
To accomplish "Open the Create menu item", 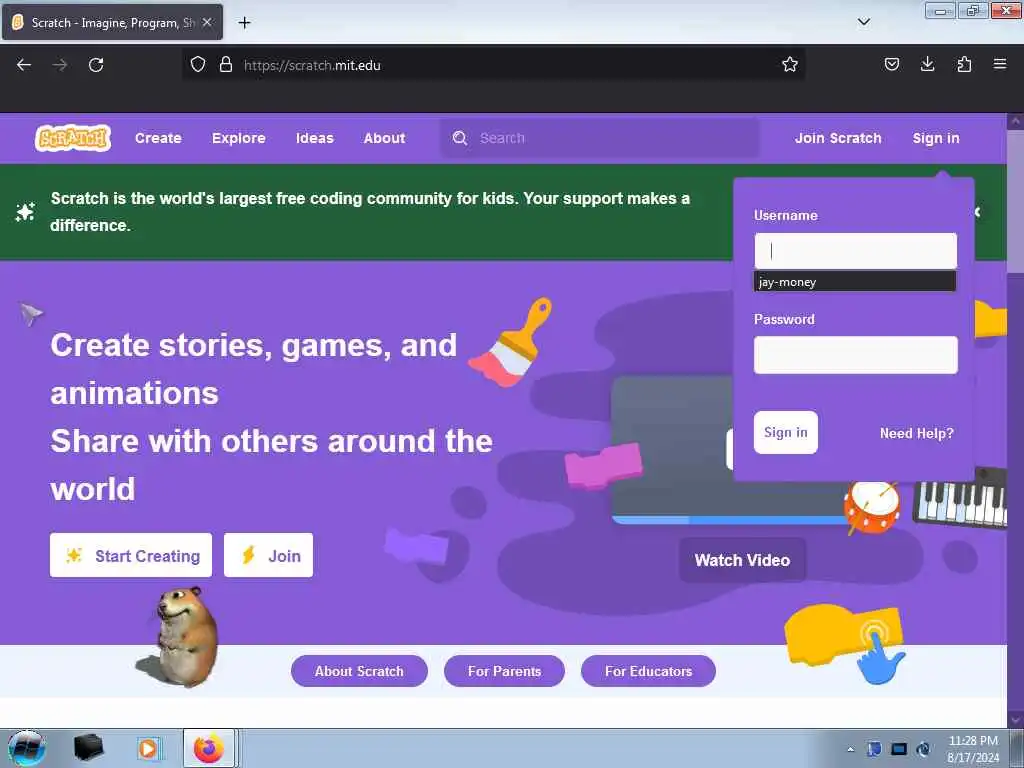I will tap(158, 138).
